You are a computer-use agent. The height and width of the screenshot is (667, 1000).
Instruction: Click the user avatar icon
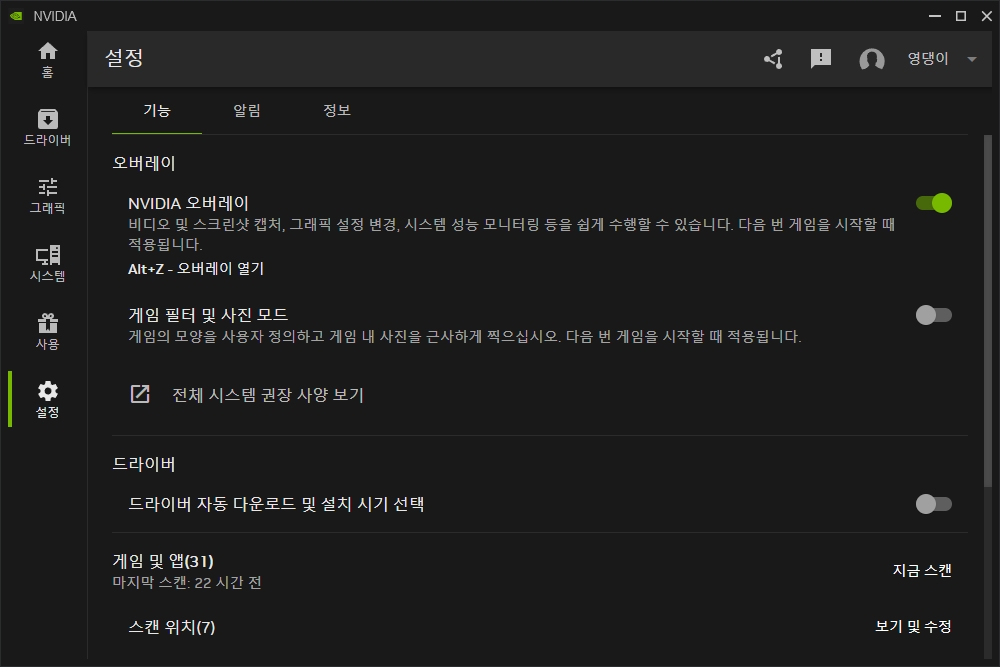point(872,59)
